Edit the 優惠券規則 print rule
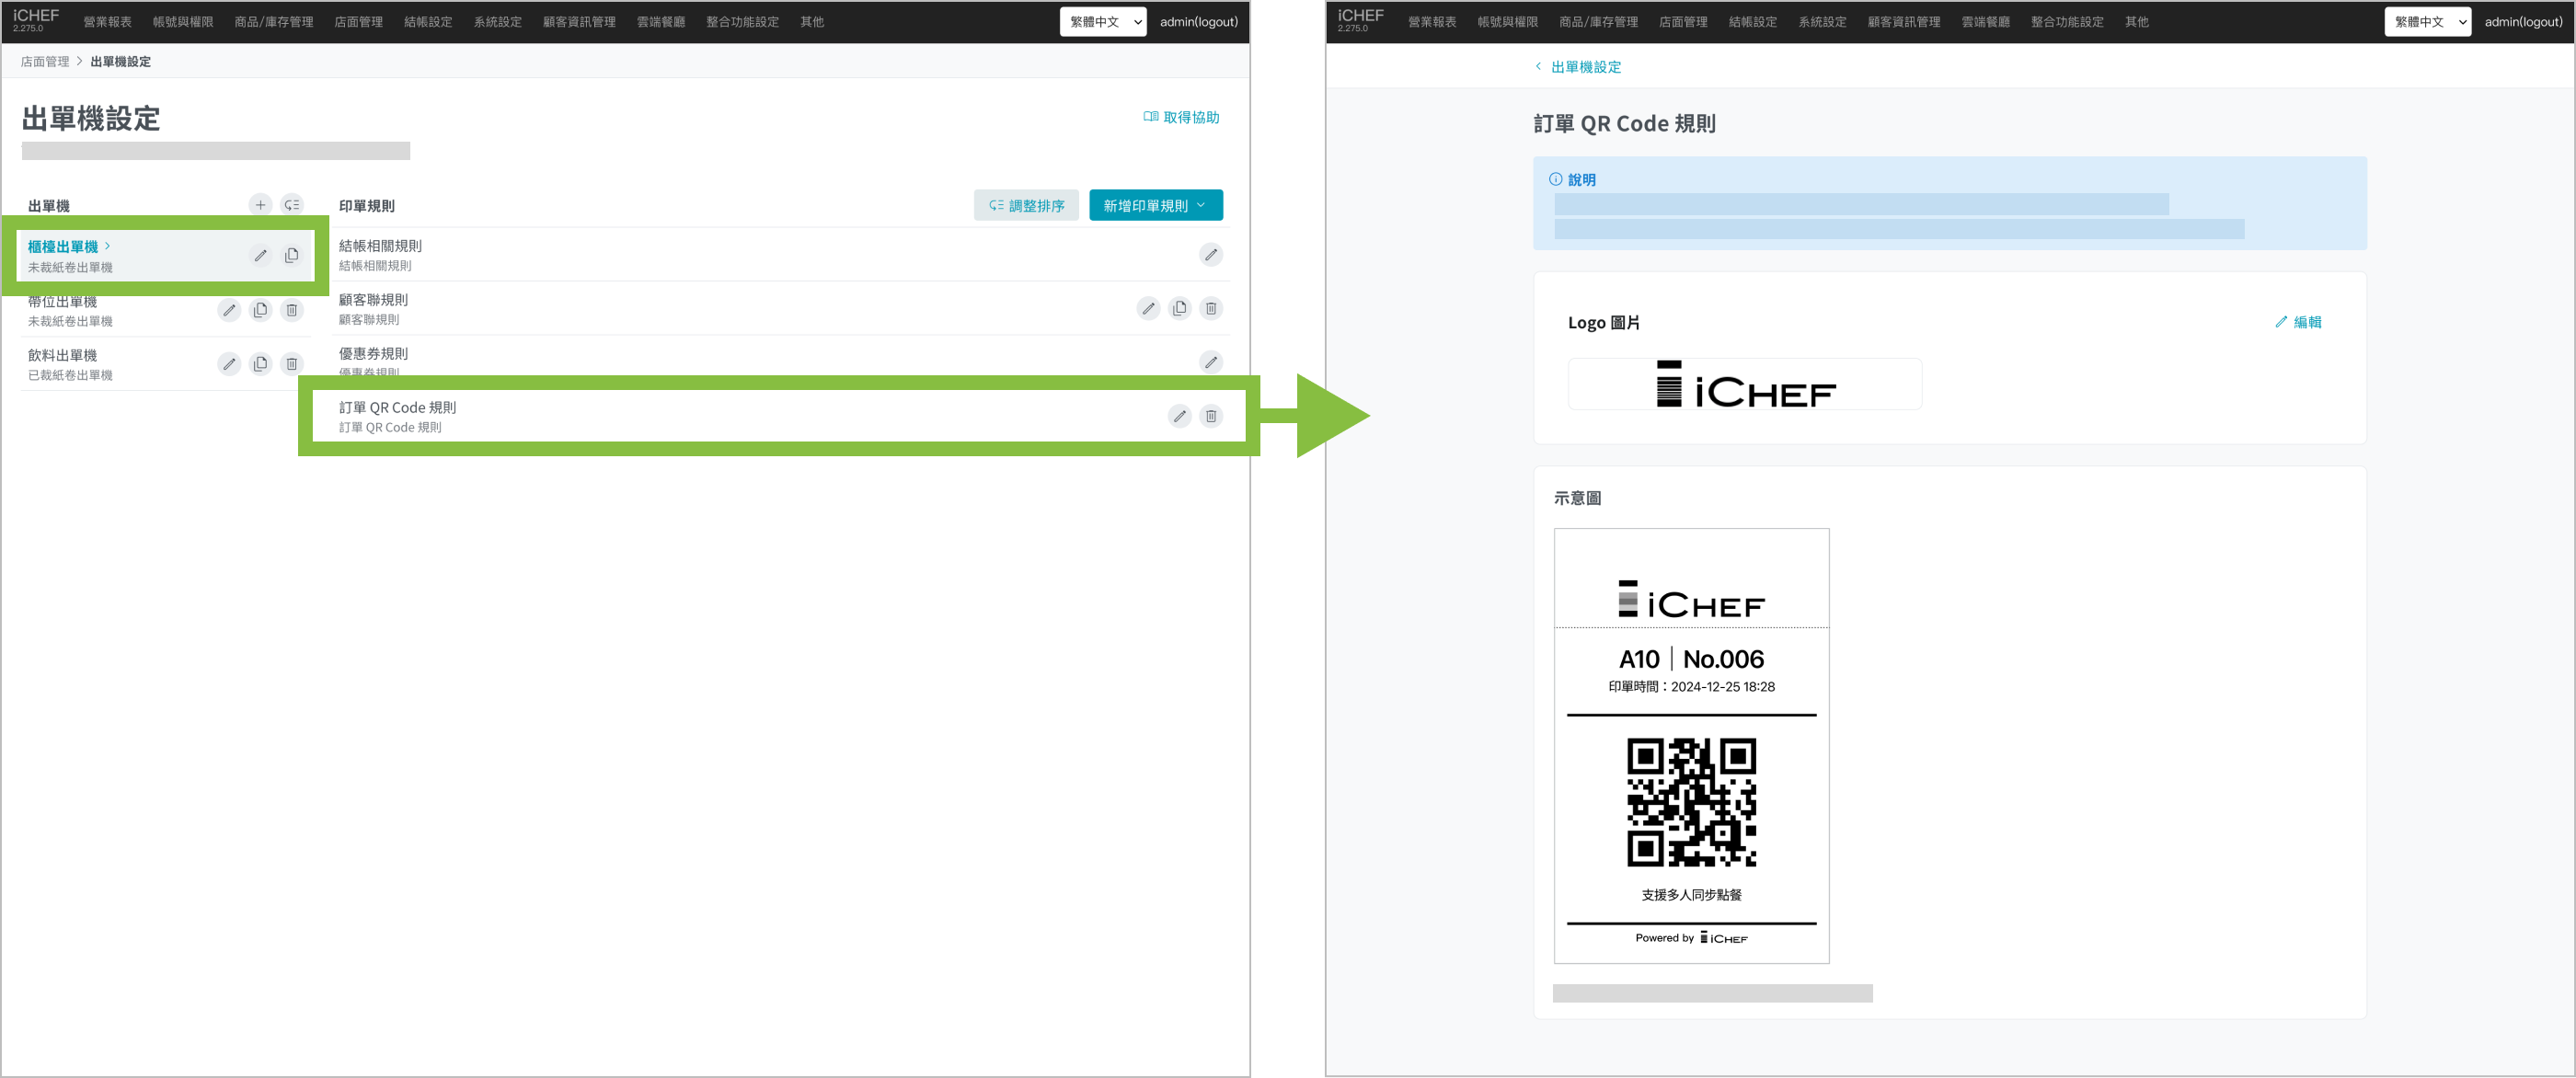 click(x=1210, y=362)
